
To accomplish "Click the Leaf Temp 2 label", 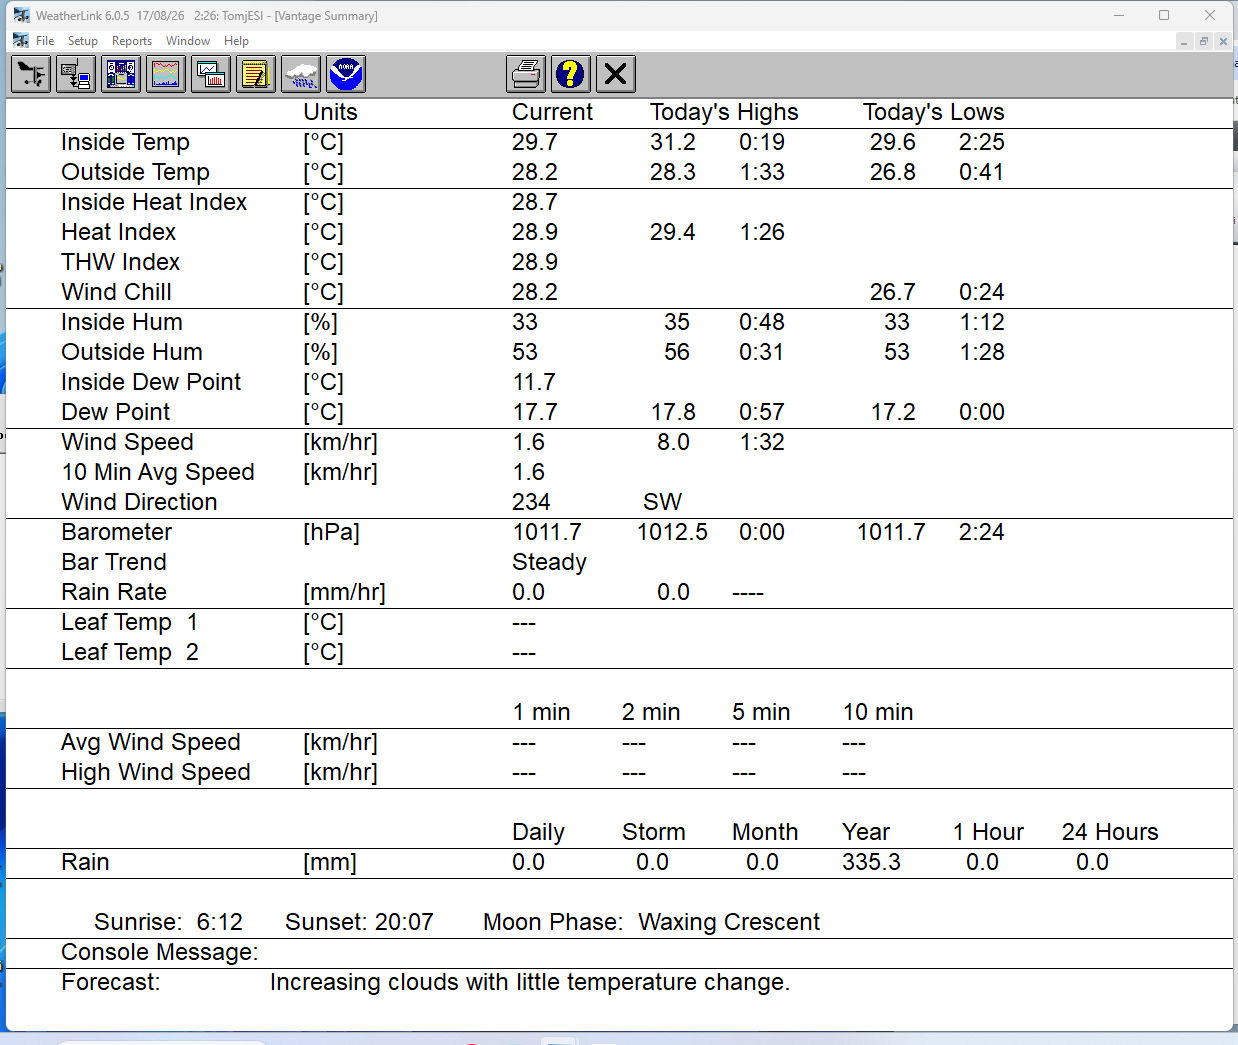I will [x=130, y=652].
